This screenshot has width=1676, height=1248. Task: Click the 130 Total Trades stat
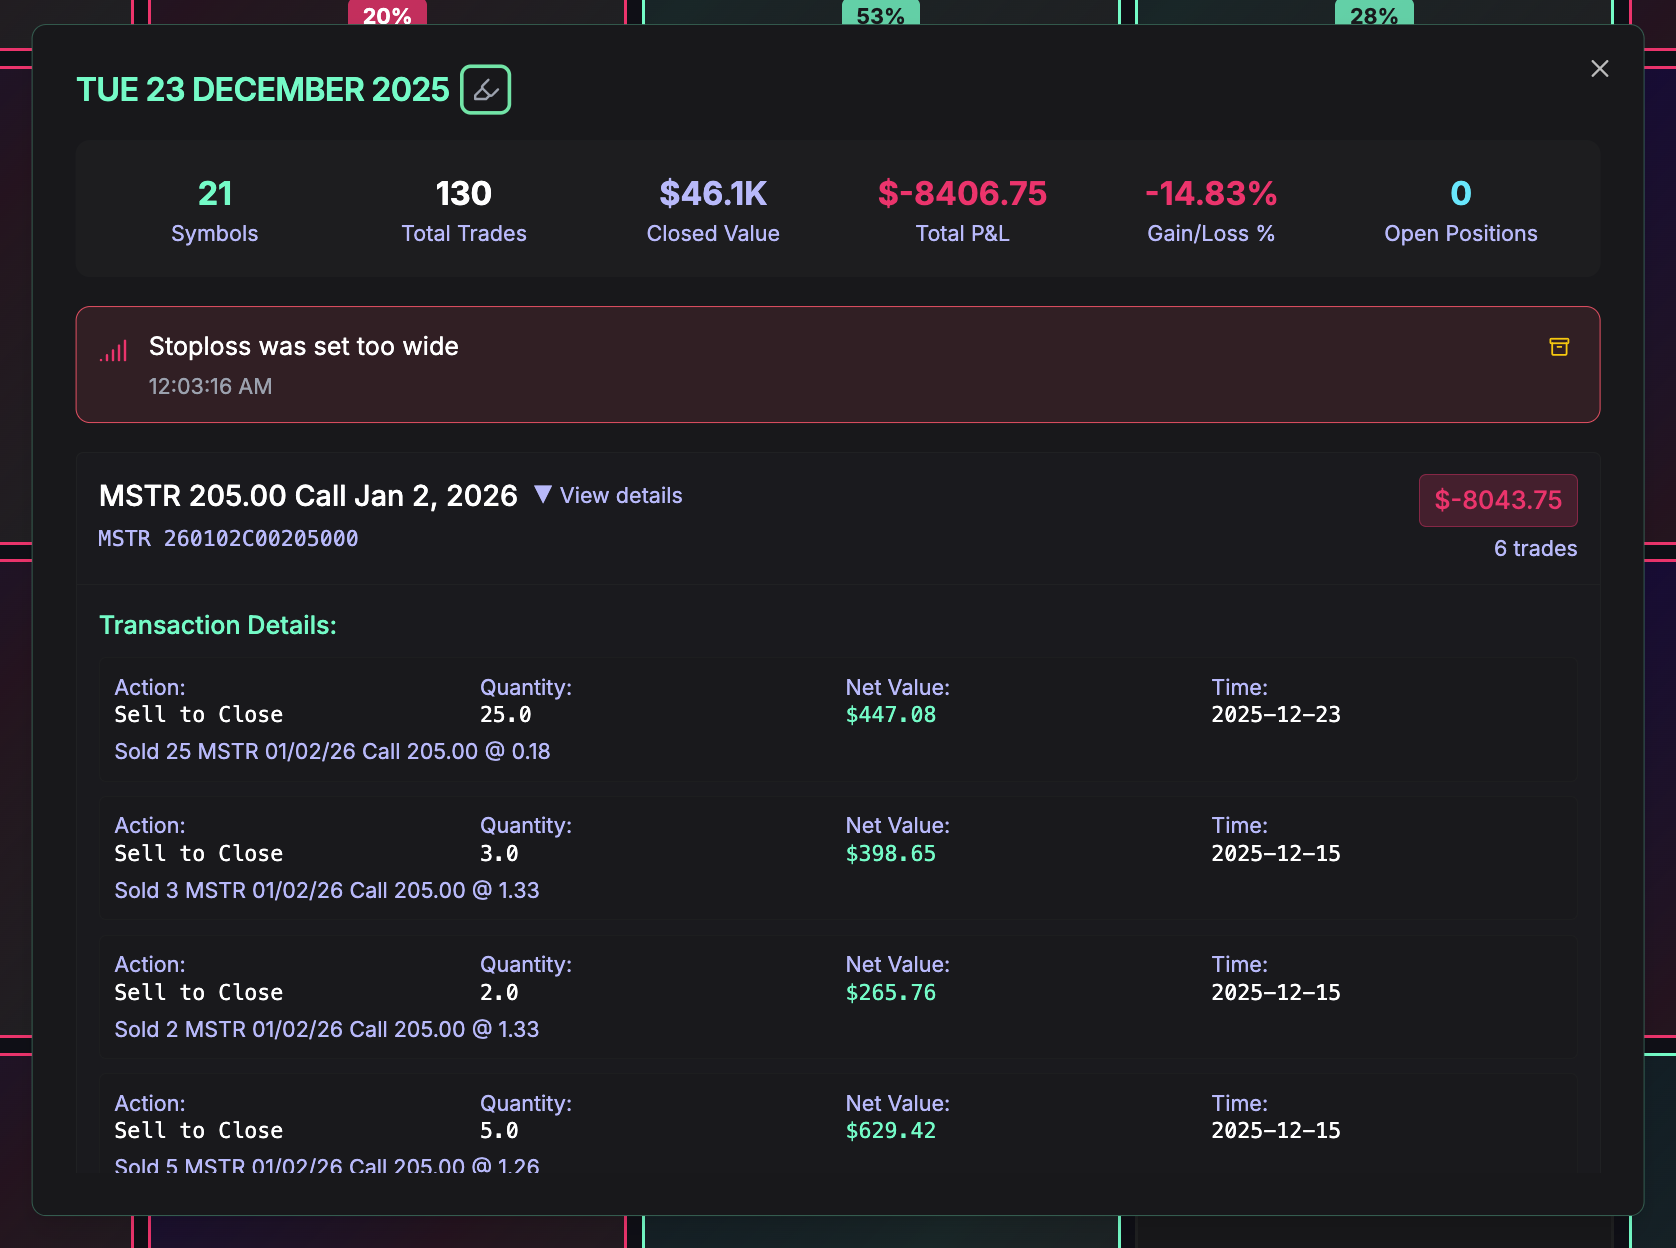tap(464, 209)
